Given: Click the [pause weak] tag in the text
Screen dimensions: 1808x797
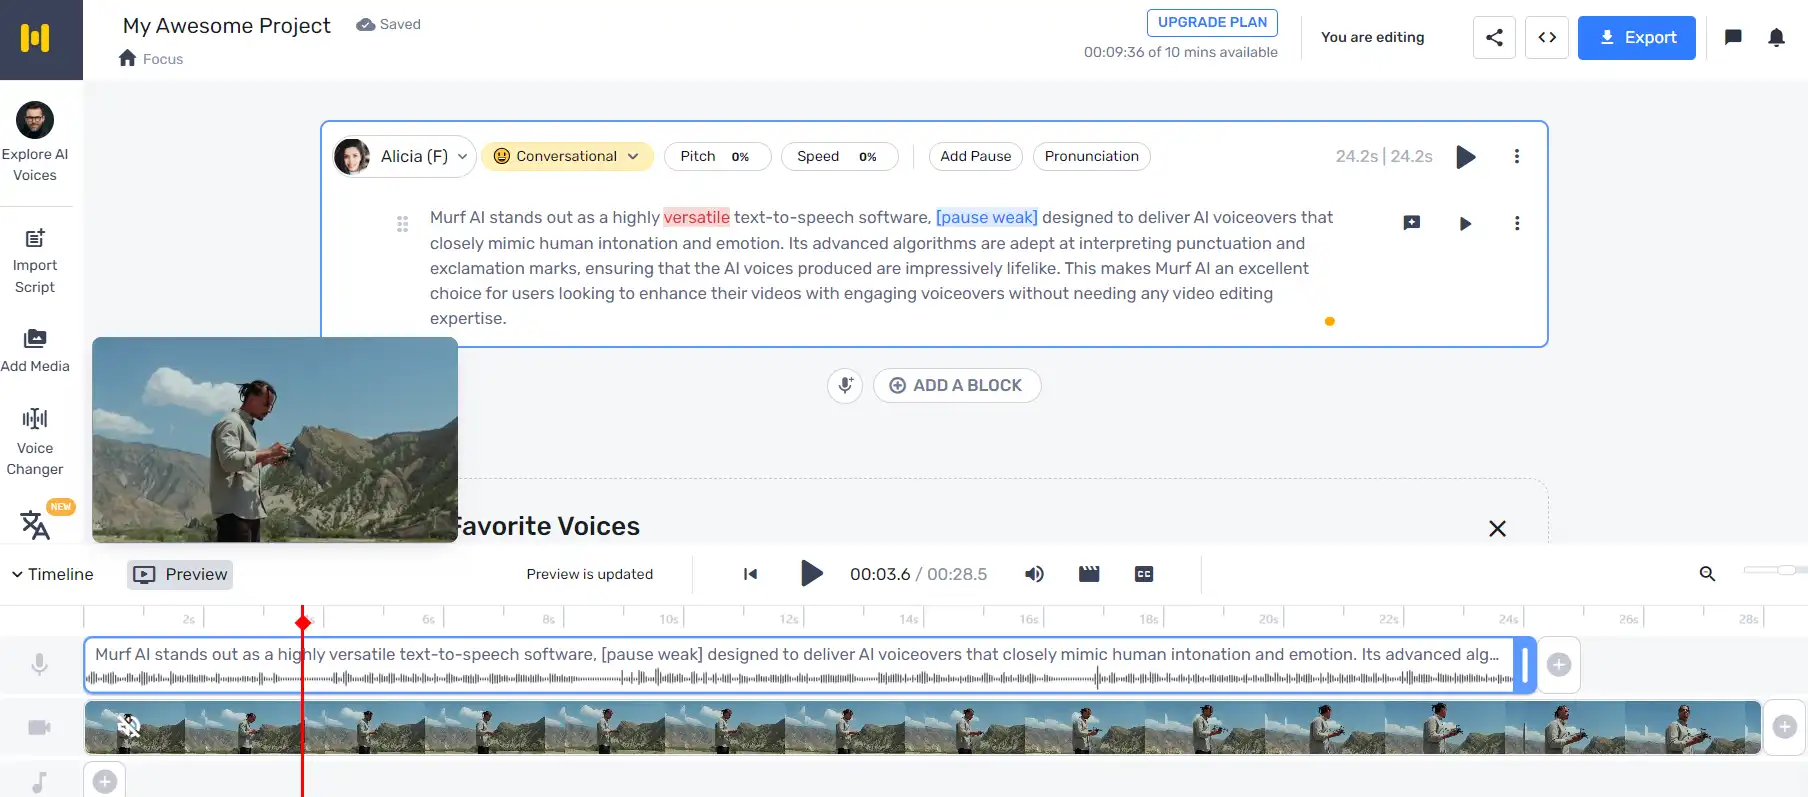Looking at the screenshot, I should point(987,217).
